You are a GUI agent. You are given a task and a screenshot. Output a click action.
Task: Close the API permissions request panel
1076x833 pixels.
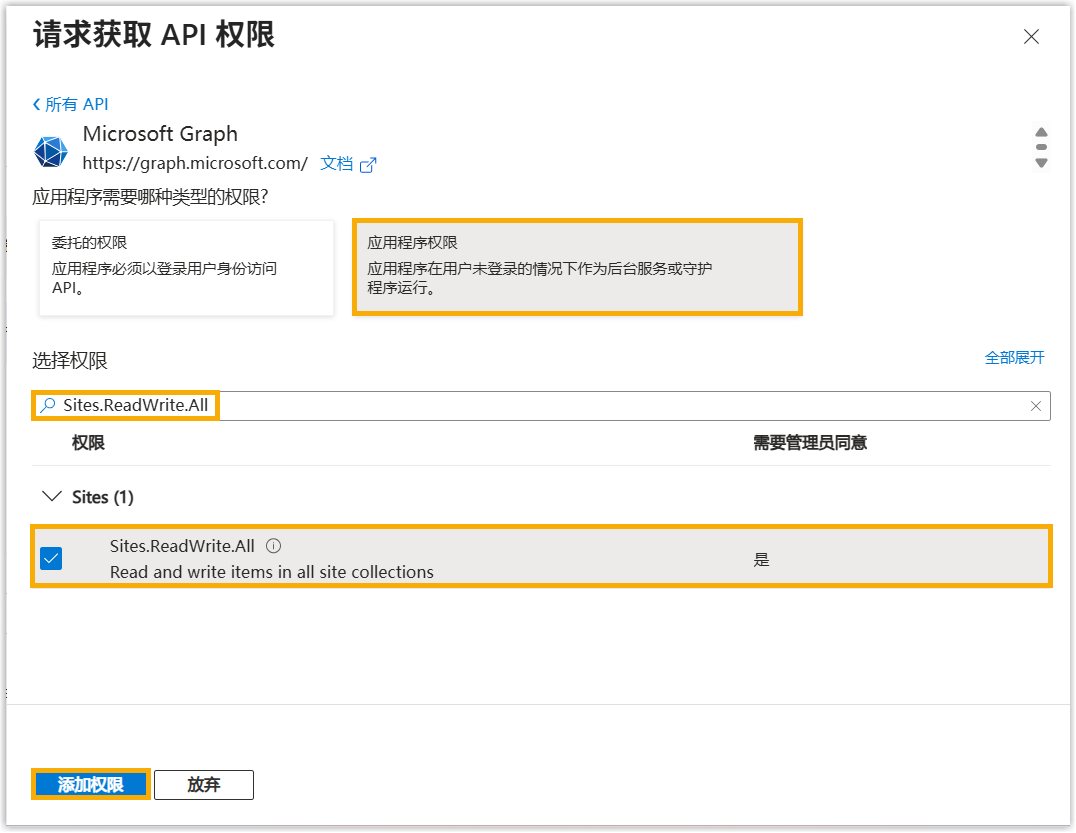[1031, 37]
